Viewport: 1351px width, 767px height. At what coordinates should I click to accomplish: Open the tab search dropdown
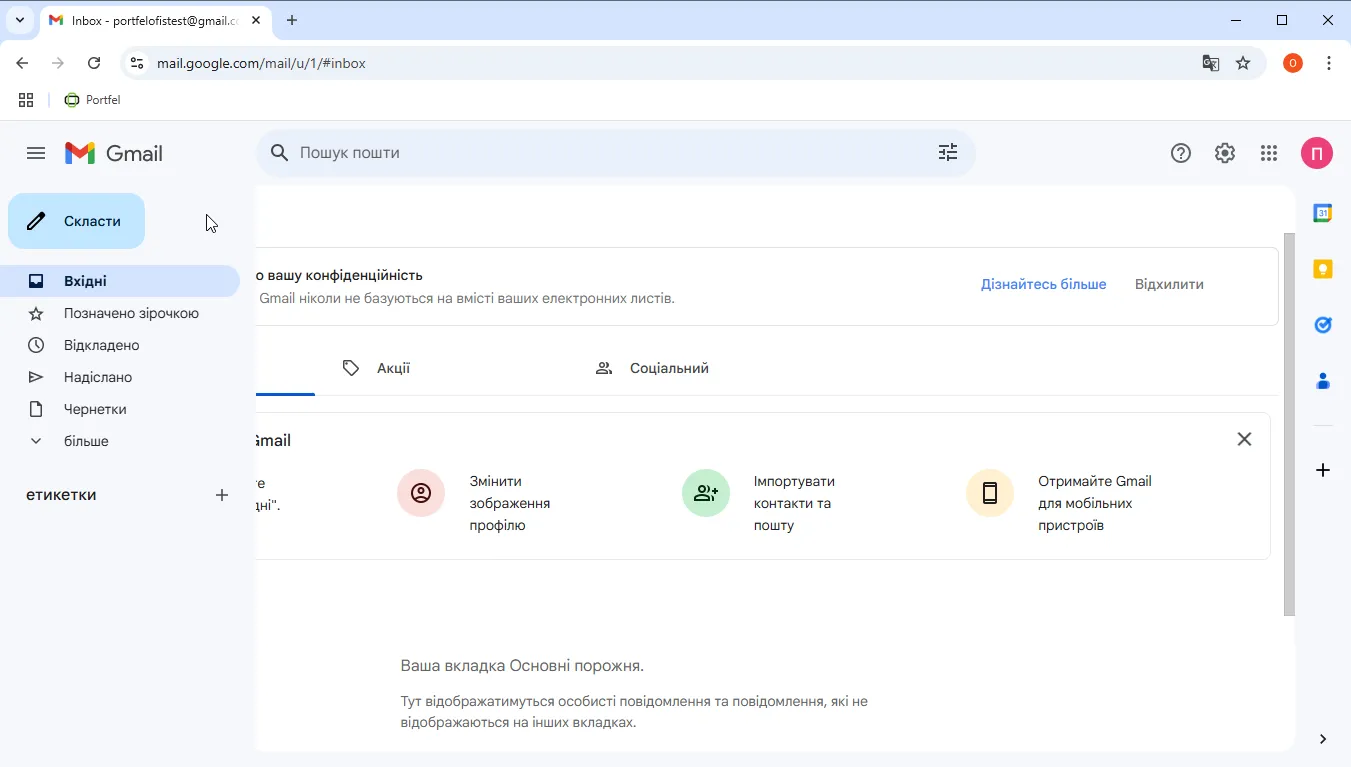[x=19, y=20]
